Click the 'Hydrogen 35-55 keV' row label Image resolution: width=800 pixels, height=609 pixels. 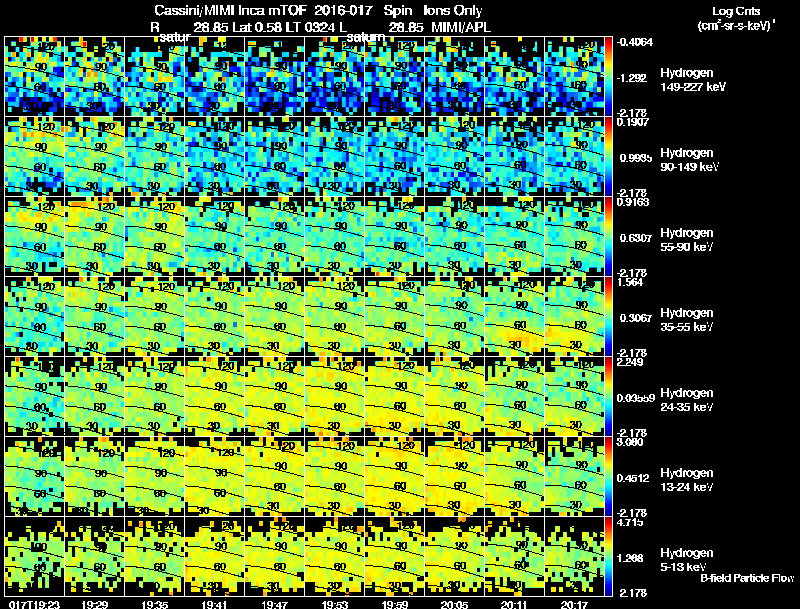tap(687, 320)
